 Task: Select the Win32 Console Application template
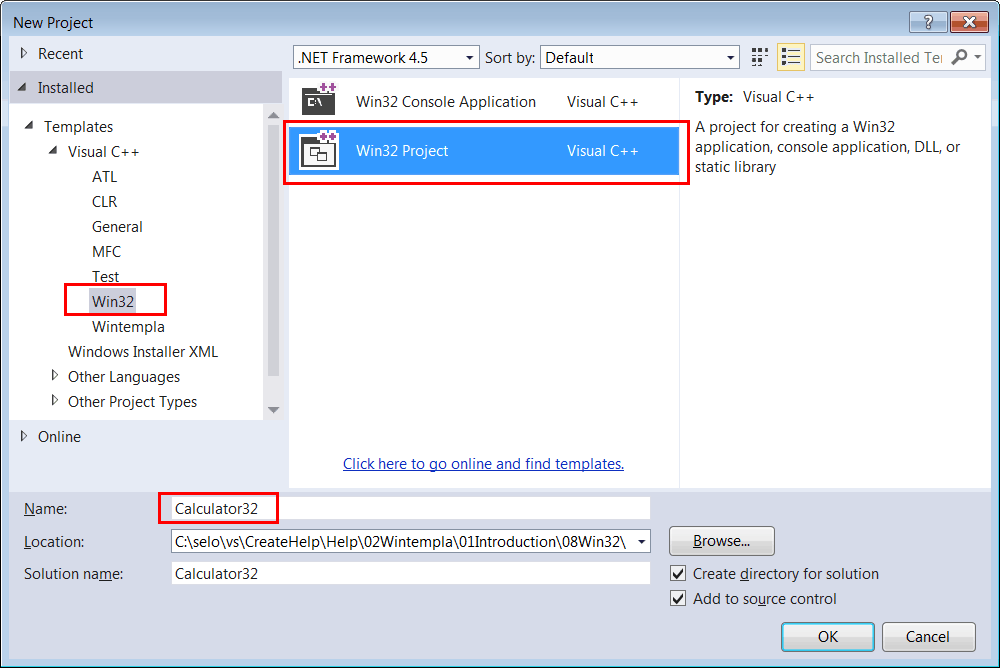point(484,101)
